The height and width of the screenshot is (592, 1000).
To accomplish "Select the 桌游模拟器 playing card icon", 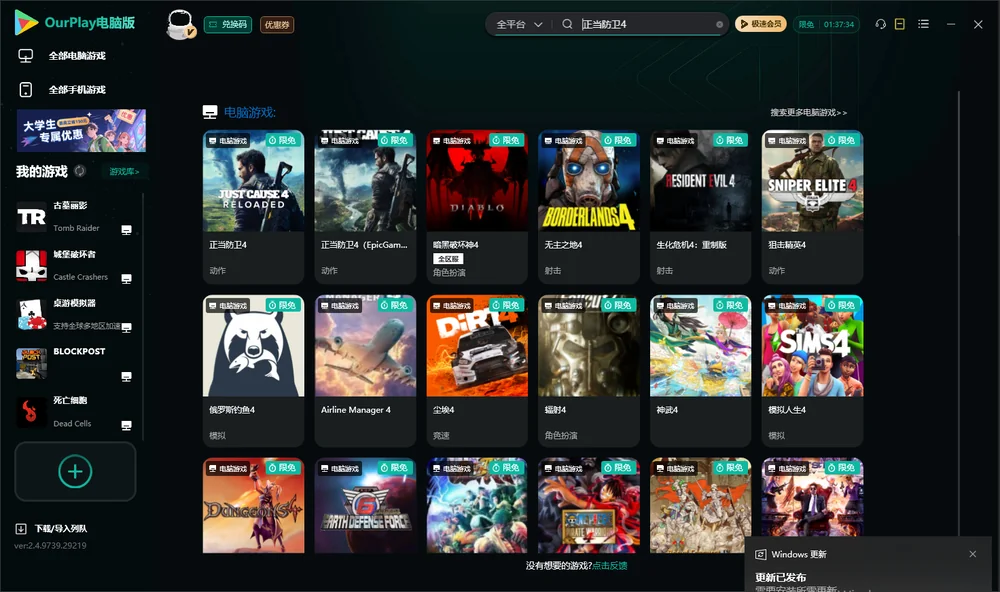I will pos(31,314).
